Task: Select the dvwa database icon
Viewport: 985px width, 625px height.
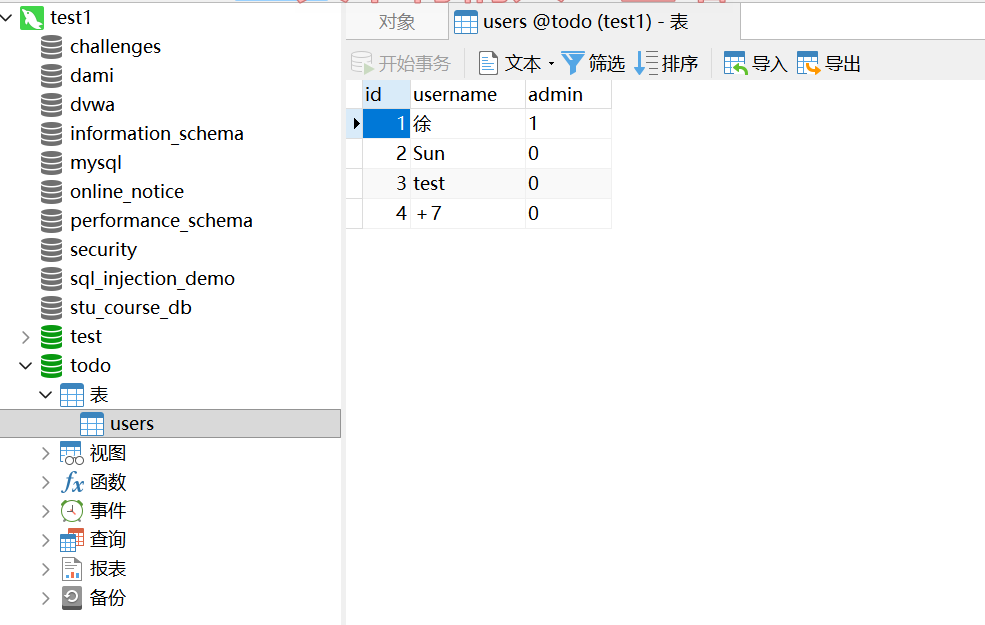Action: (x=52, y=105)
